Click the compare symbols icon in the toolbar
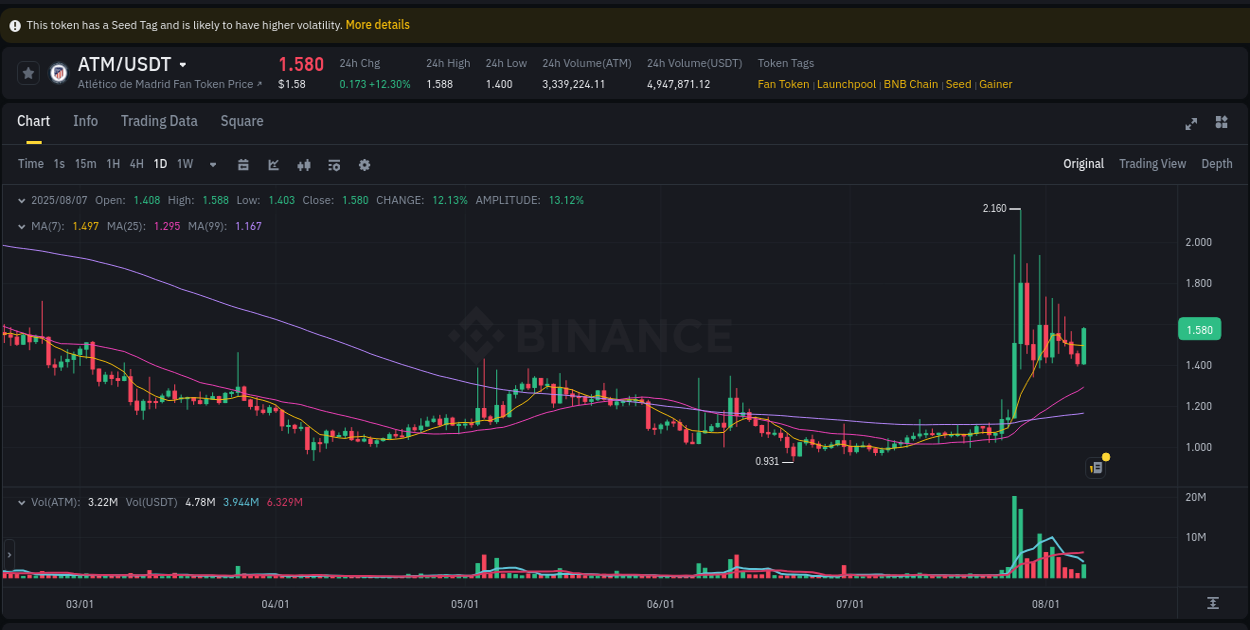The image size is (1250, 630). [x=243, y=164]
